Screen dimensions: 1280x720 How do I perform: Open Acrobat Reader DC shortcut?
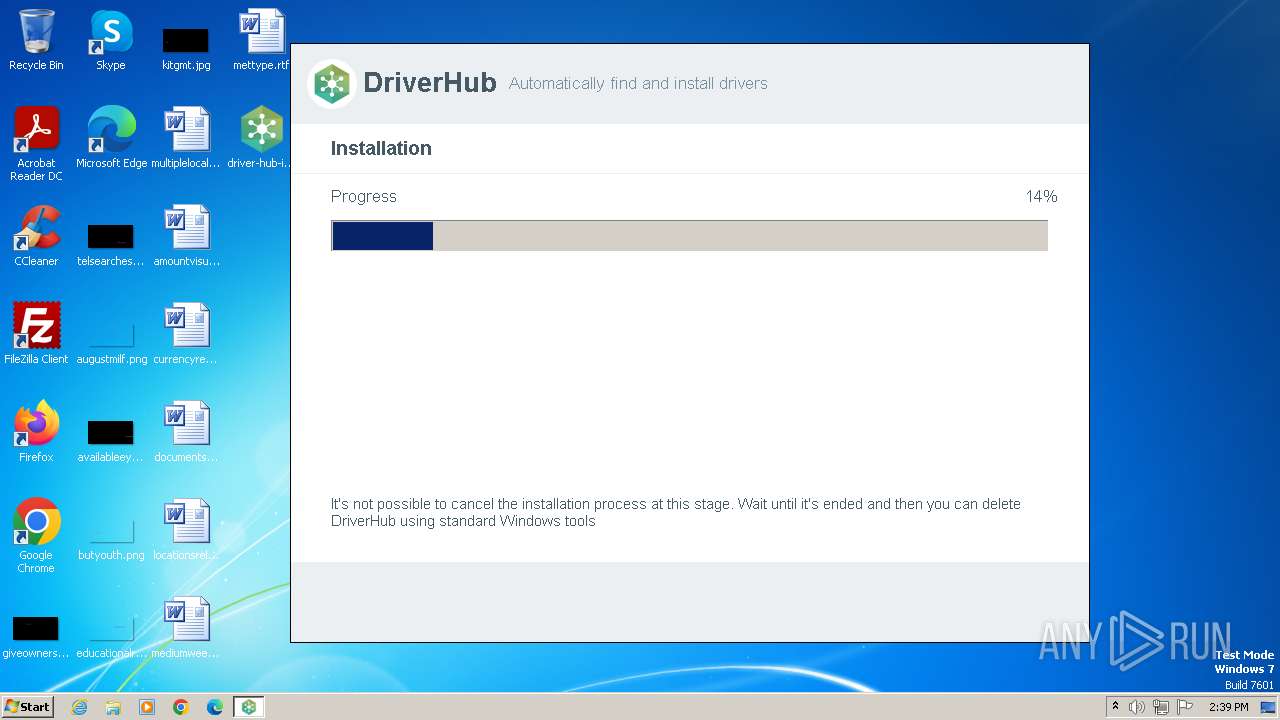click(x=36, y=144)
